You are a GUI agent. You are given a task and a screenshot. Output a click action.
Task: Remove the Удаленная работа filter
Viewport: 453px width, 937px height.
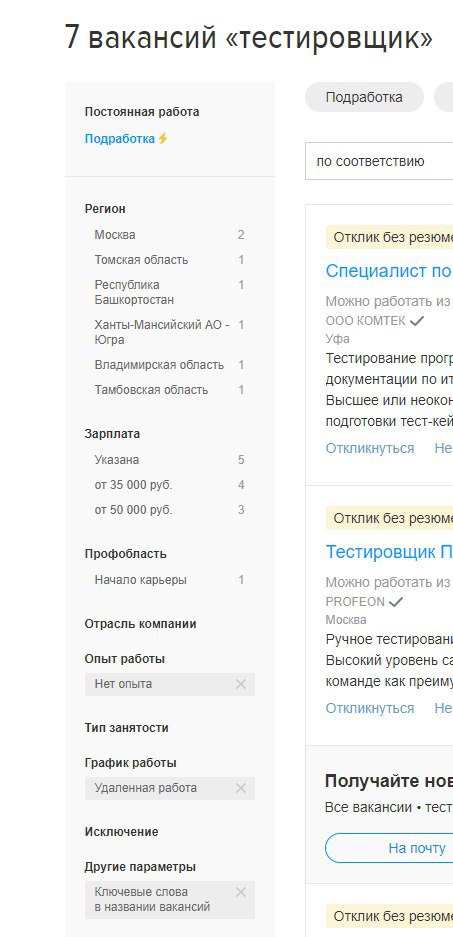pyautogui.click(x=241, y=788)
